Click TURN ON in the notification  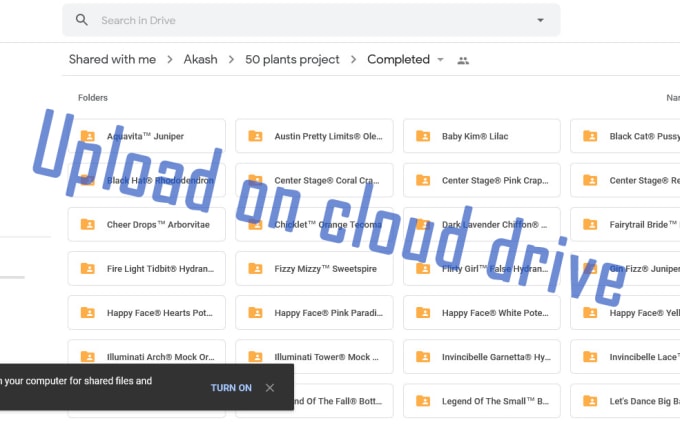click(231, 388)
